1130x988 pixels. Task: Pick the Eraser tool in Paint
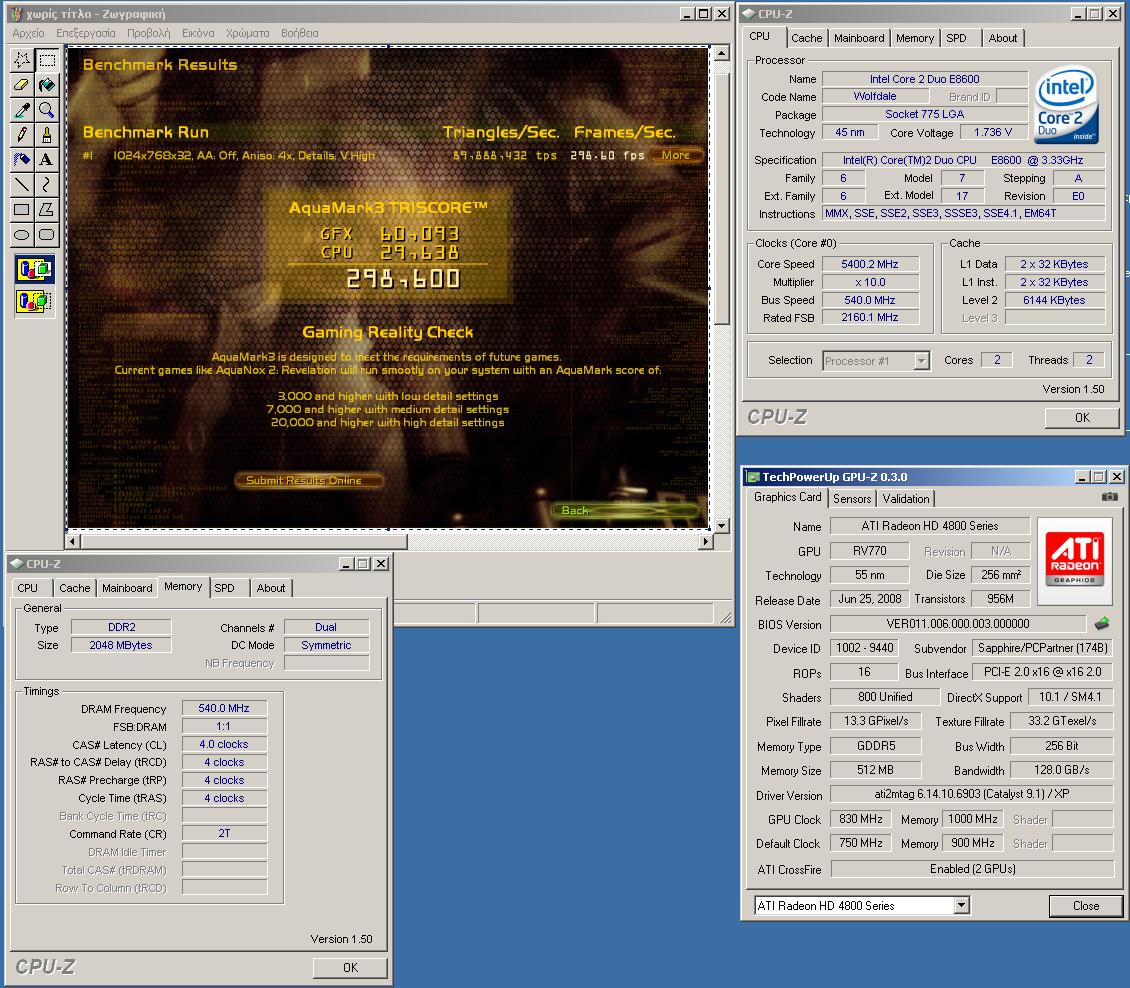(x=22, y=85)
